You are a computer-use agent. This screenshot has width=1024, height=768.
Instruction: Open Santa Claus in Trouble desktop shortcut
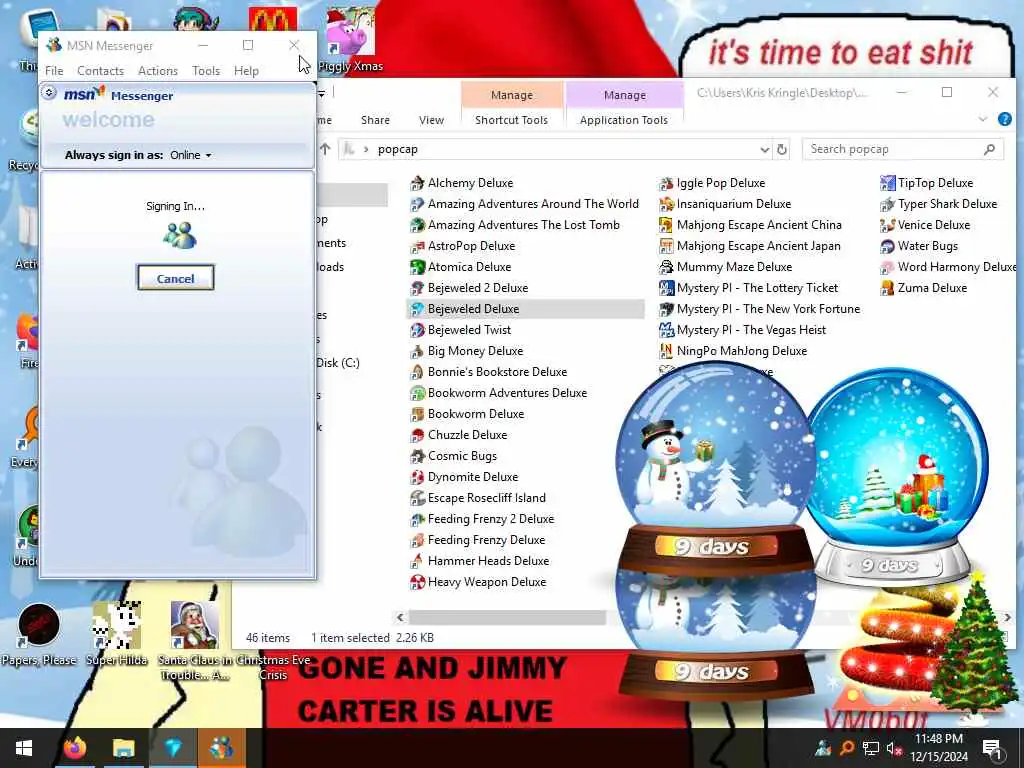(x=194, y=640)
